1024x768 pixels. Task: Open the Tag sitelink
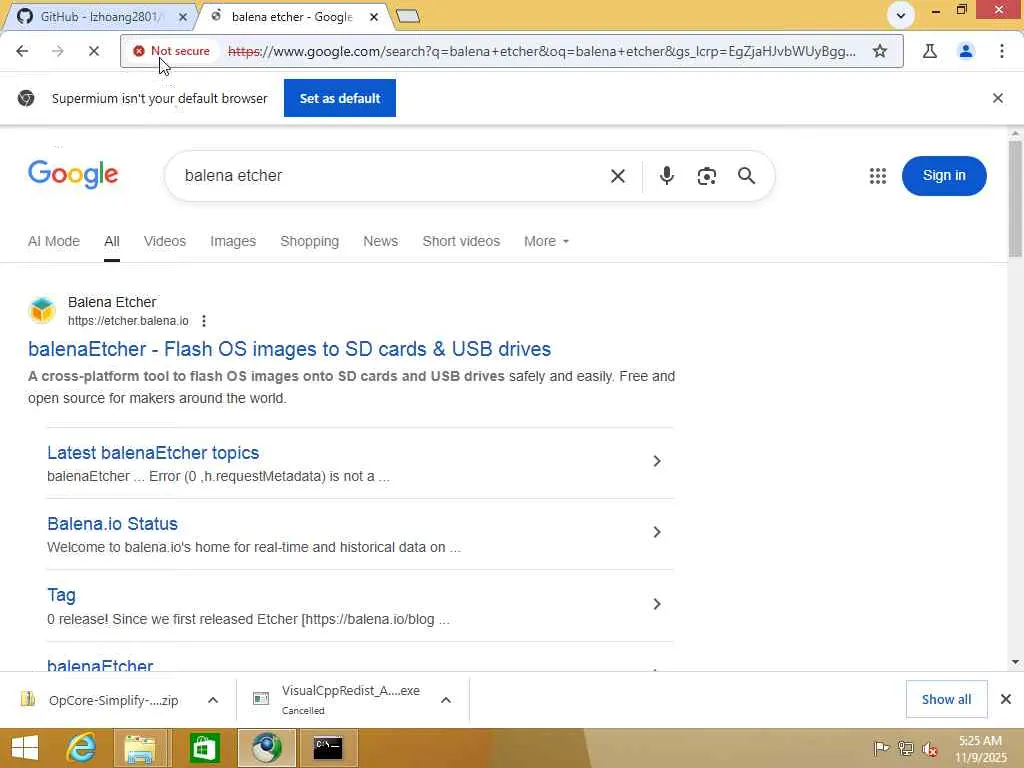coord(61,595)
